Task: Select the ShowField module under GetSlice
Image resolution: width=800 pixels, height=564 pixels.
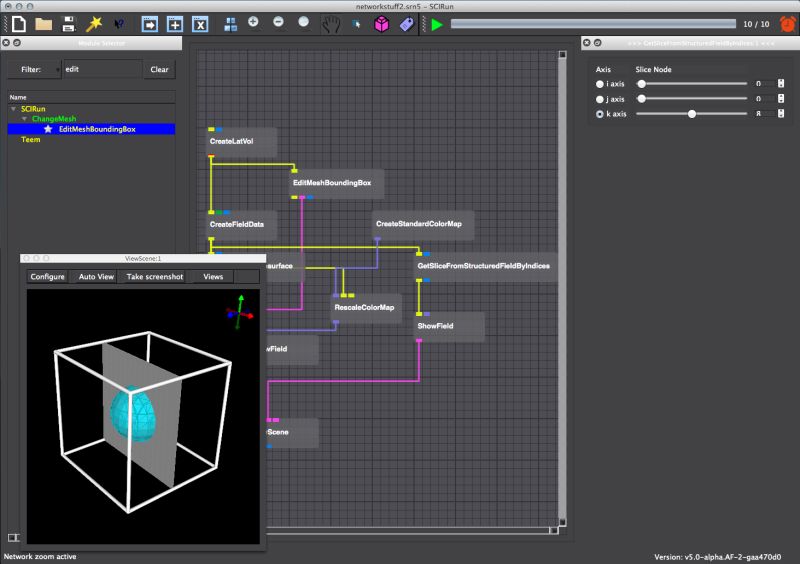Action: pos(449,326)
